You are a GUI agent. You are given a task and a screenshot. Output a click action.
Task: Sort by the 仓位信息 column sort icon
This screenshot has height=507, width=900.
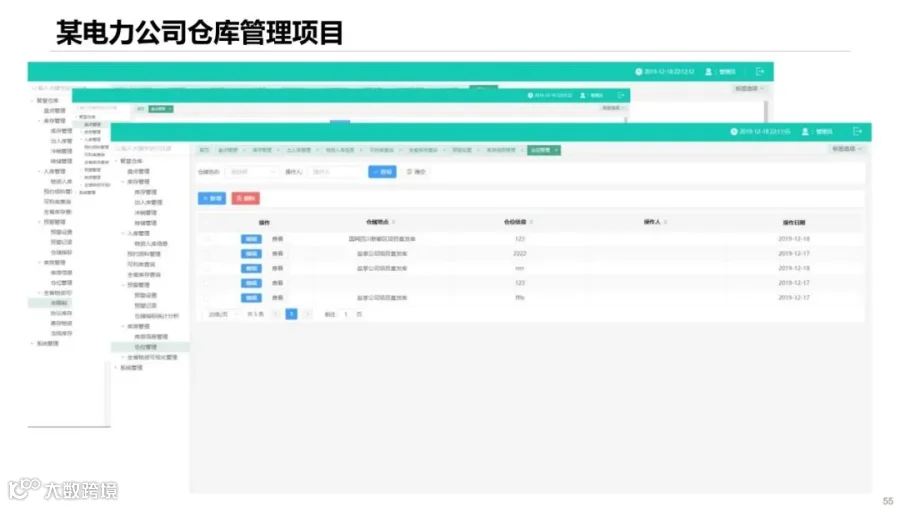[532, 222]
